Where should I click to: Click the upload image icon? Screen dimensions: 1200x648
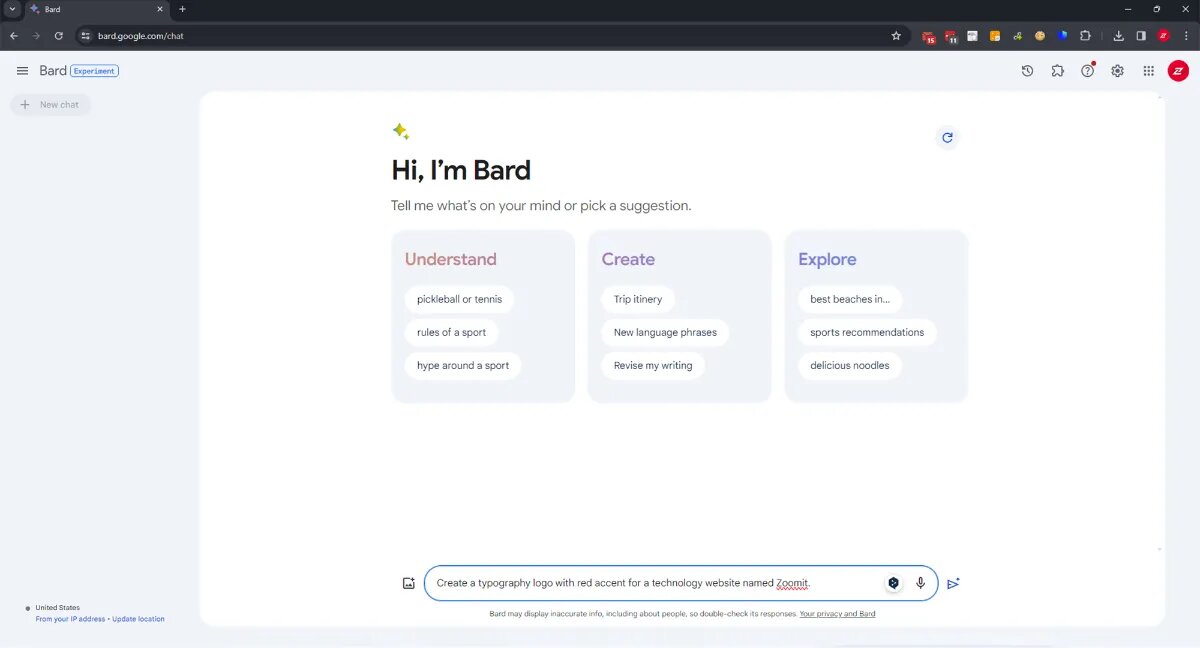point(408,583)
